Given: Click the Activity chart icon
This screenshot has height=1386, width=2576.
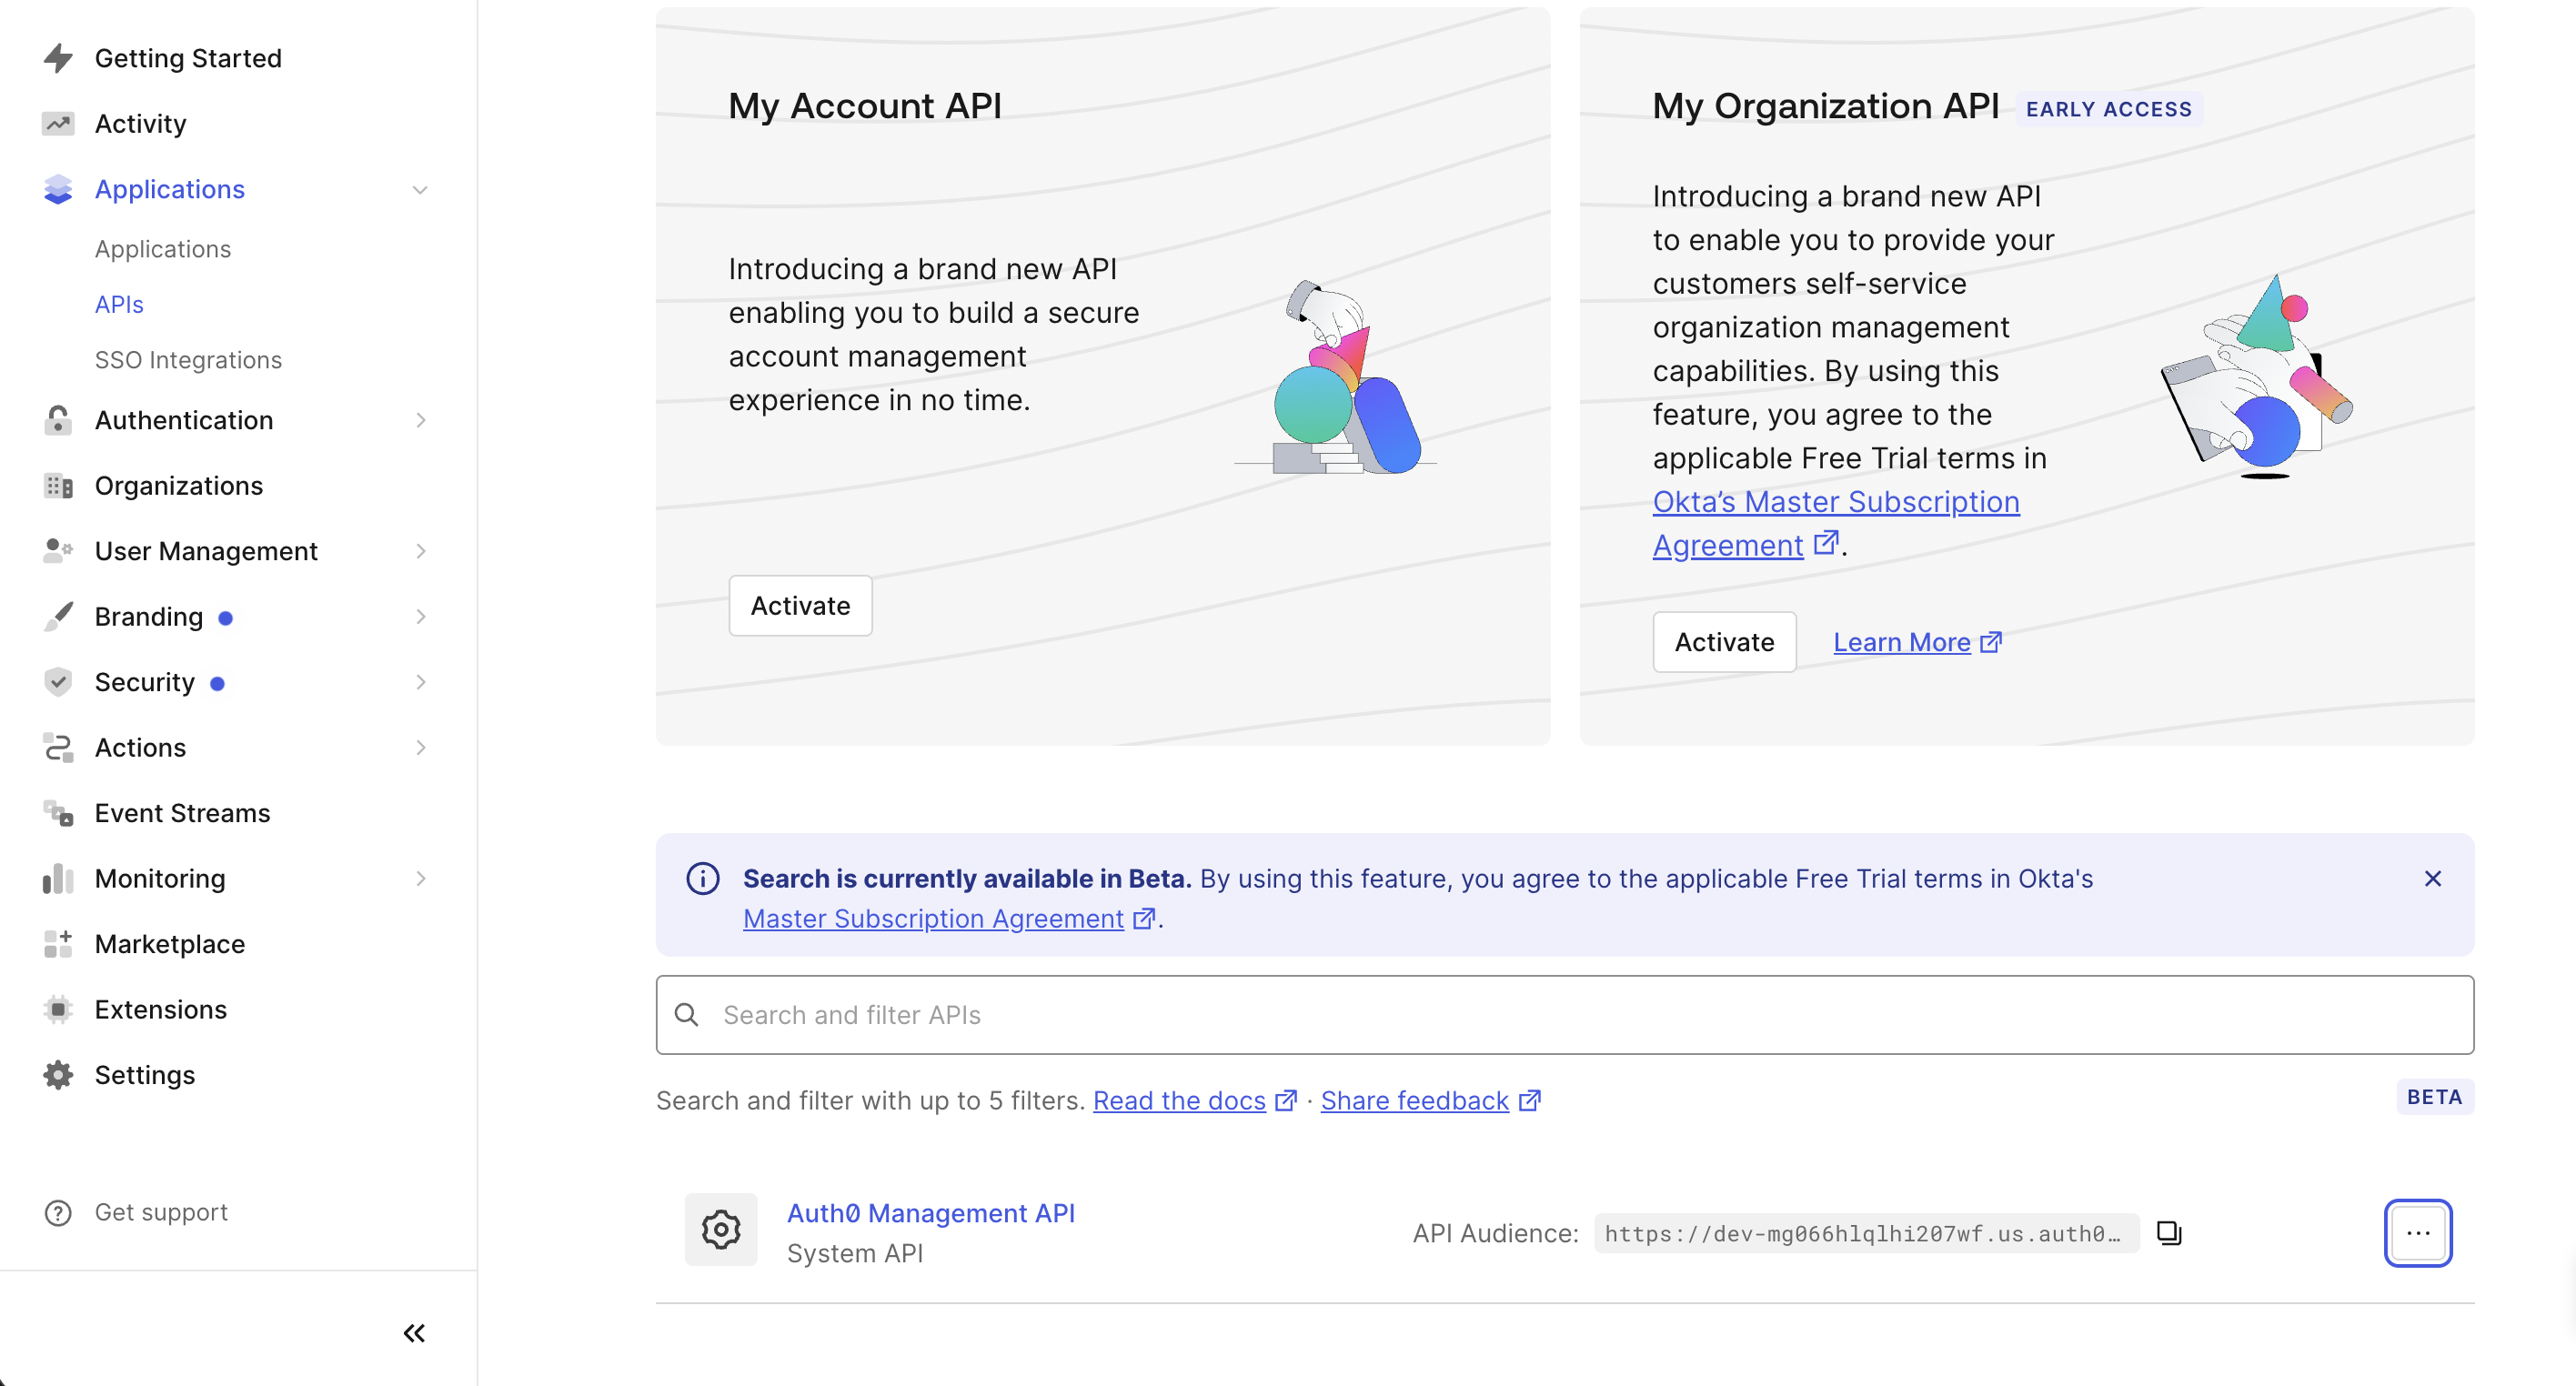Looking at the screenshot, I should pyautogui.click(x=58, y=124).
